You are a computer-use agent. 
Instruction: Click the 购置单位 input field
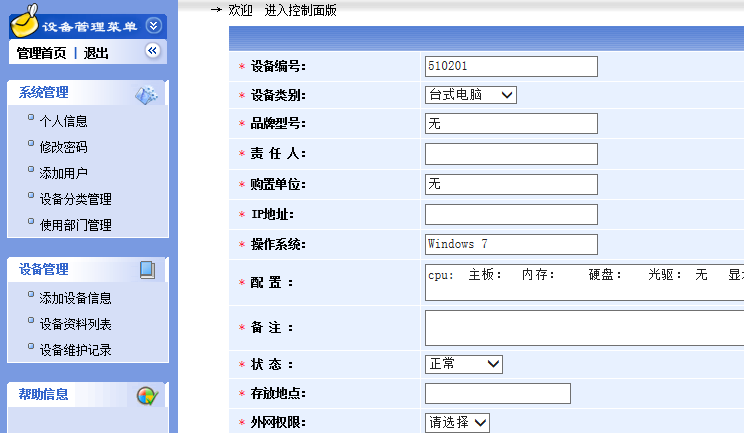click(x=511, y=184)
